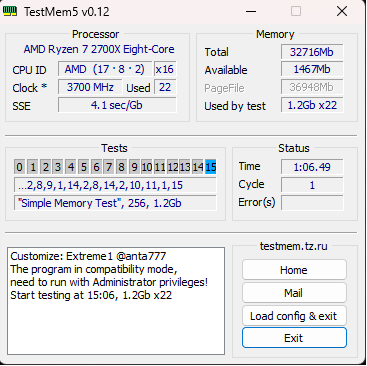Image resolution: width=367 pixels, height=366 pixels.
Task: Click the Mail button
Action: (x=294, y=293)
